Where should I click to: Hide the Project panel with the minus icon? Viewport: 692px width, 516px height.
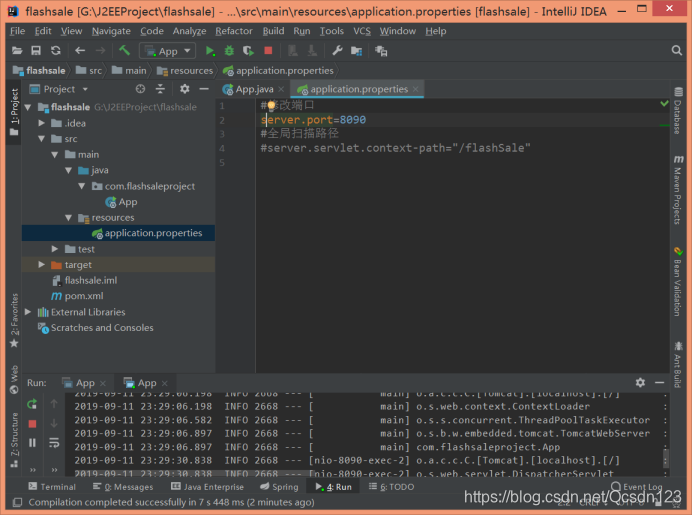(204, 89)
